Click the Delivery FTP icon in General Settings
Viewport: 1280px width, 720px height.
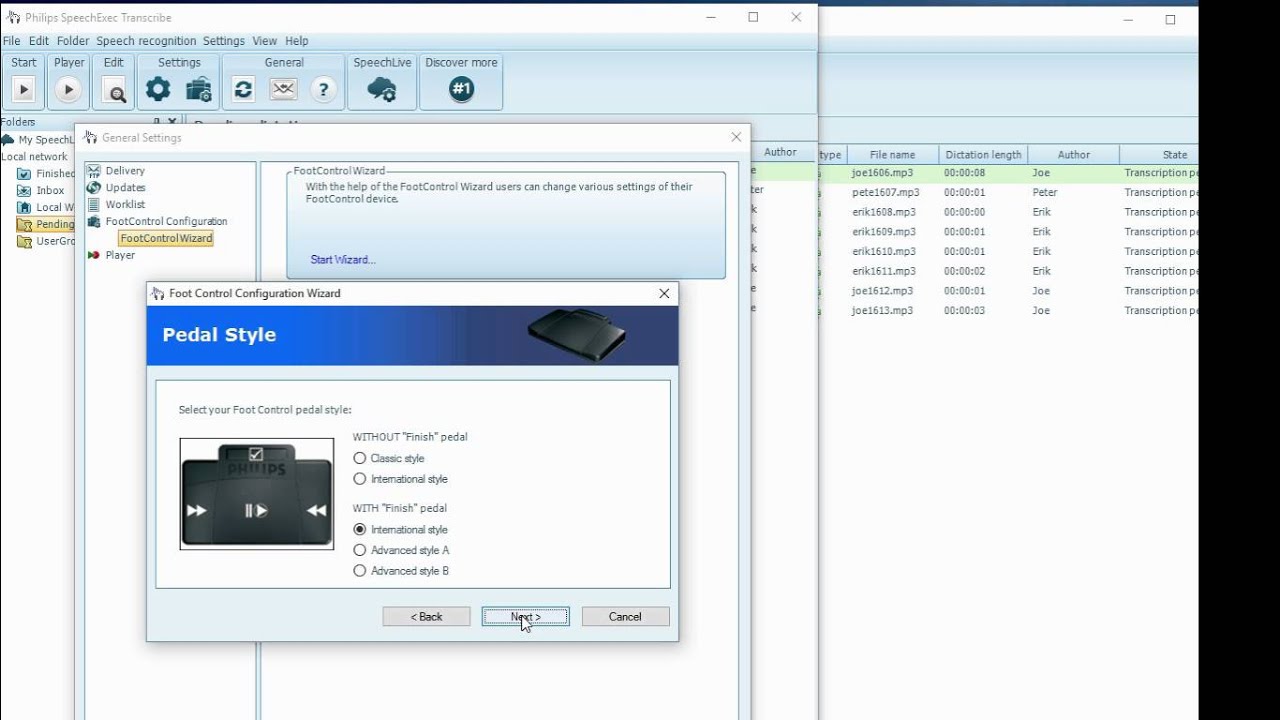coord(94,171)
